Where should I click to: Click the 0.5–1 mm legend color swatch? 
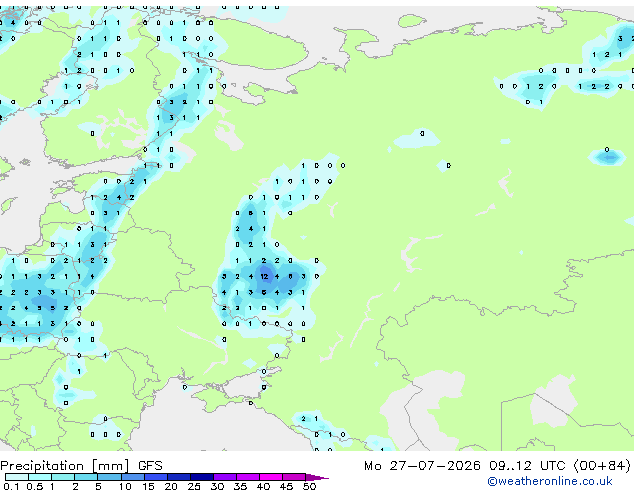pyautogui.click(x=40, y=477)
